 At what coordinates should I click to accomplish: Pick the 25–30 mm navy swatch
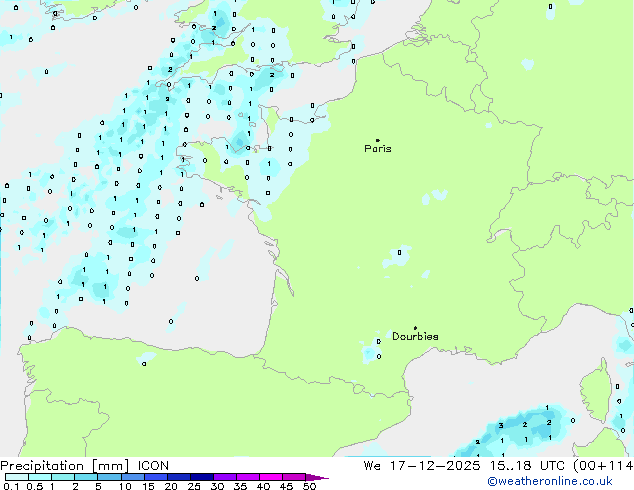click(x=201, y=477)
